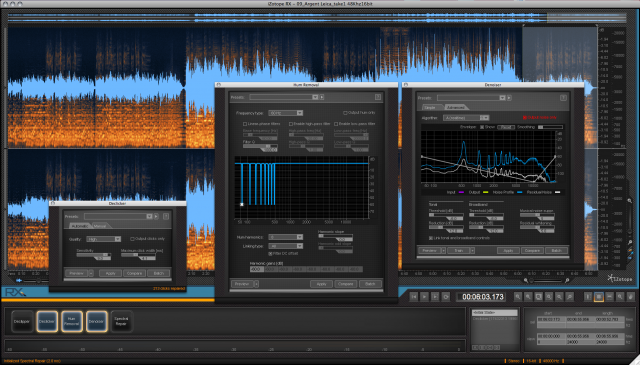The height and width of the screenshot is (365, 640).
Task: Click the horizontal zoom-out magnifier below the timeline
Action: tap(526, 280)
